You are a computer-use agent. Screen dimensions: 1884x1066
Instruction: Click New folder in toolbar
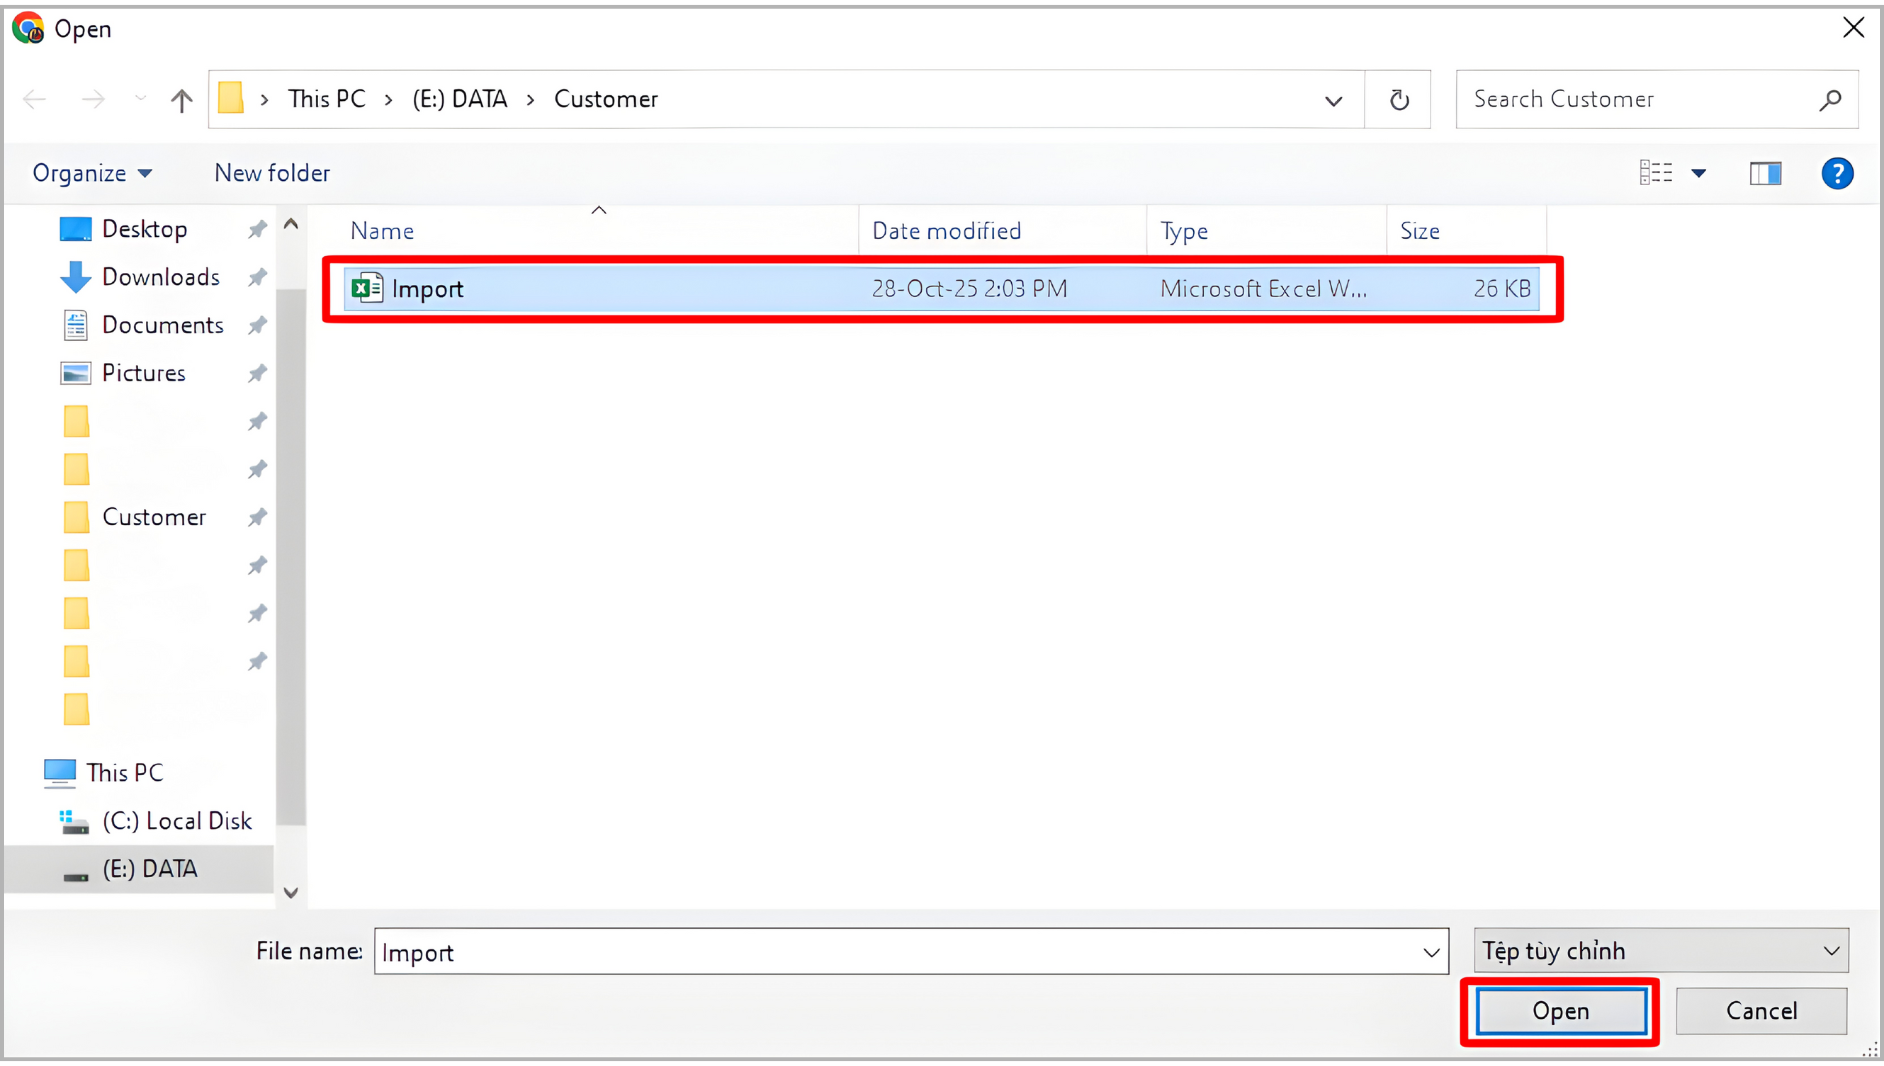click(x=272, y=173)
